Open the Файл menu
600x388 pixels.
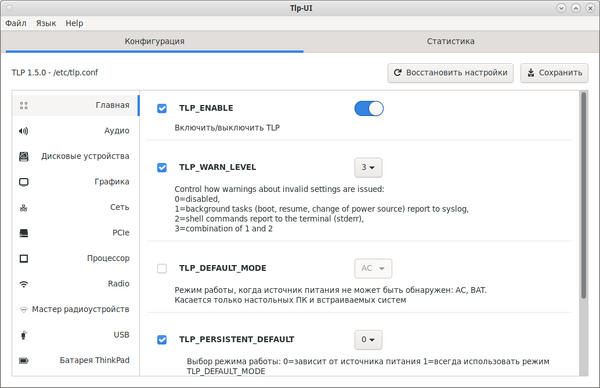(16, 23)
